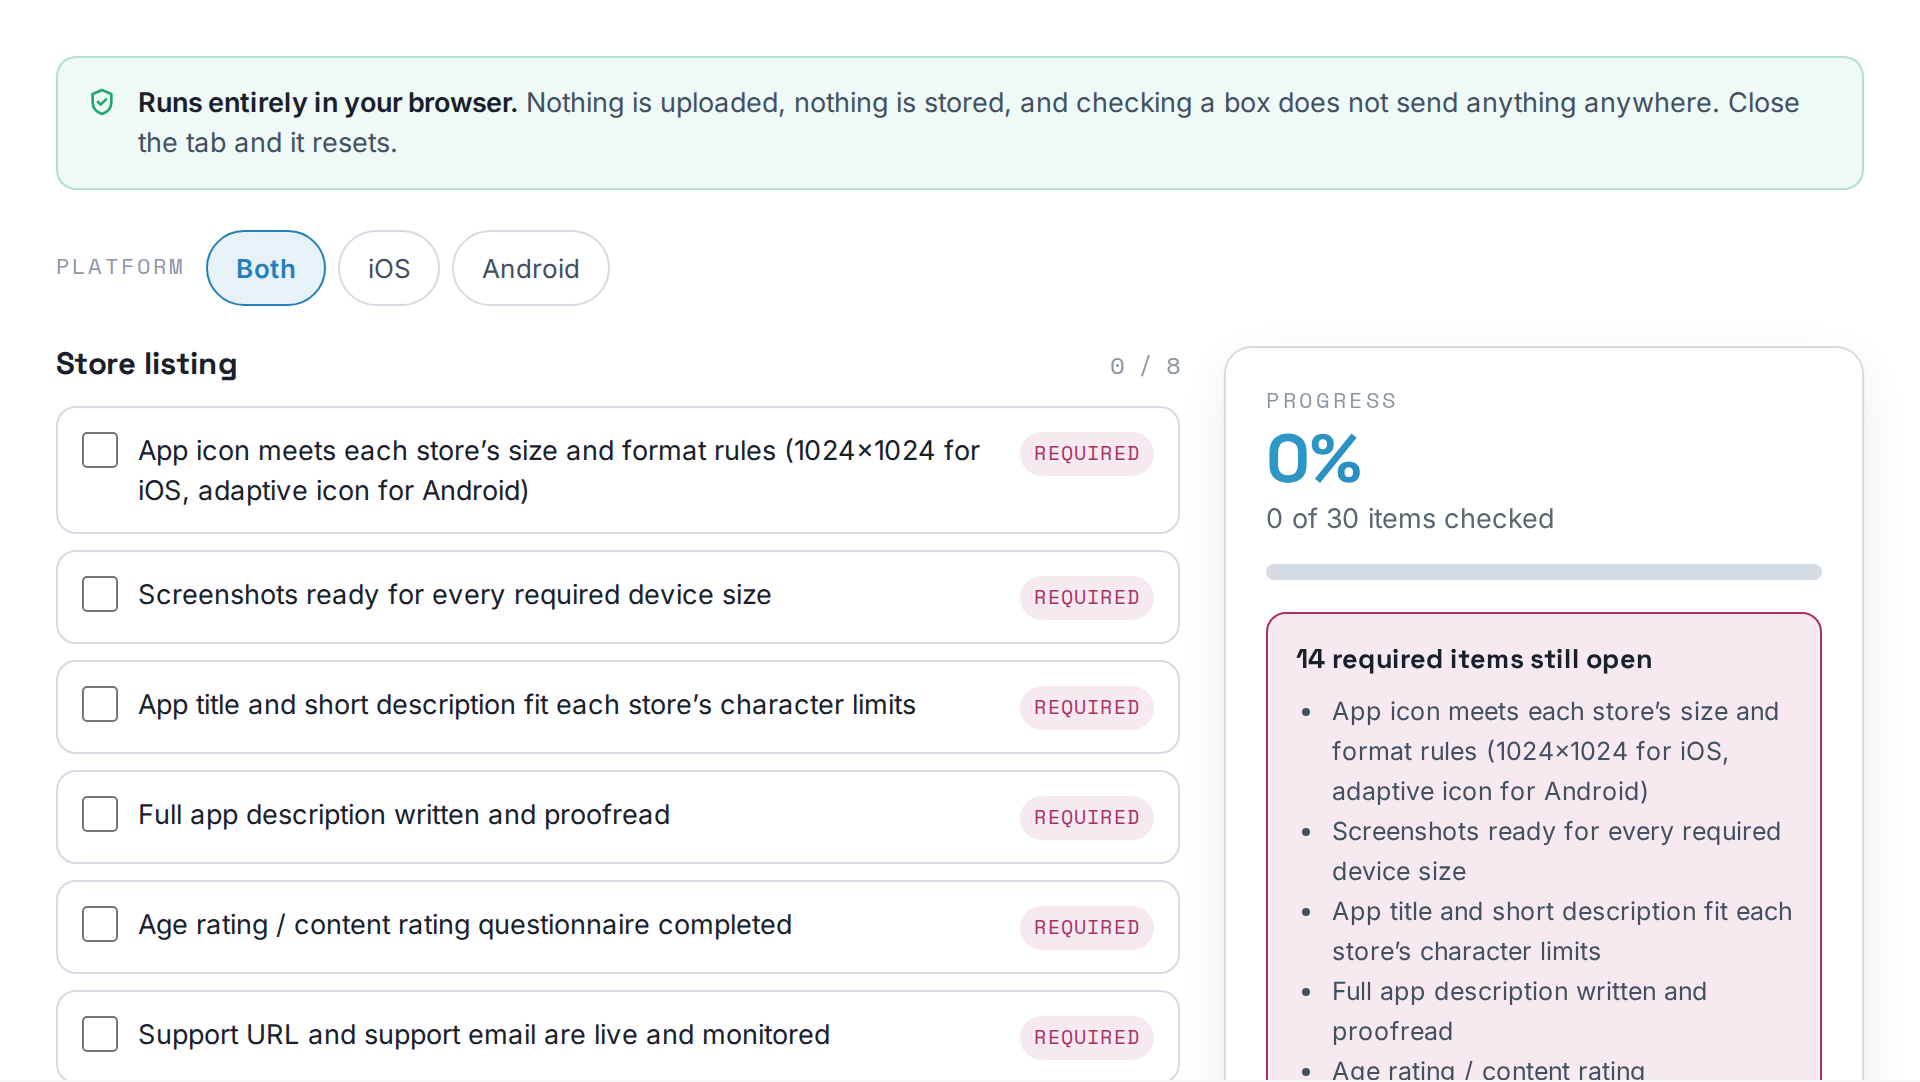Click the 0 / 8 section counter
Viewport: 1920px width, 1082px height.
click(1145, 366)
